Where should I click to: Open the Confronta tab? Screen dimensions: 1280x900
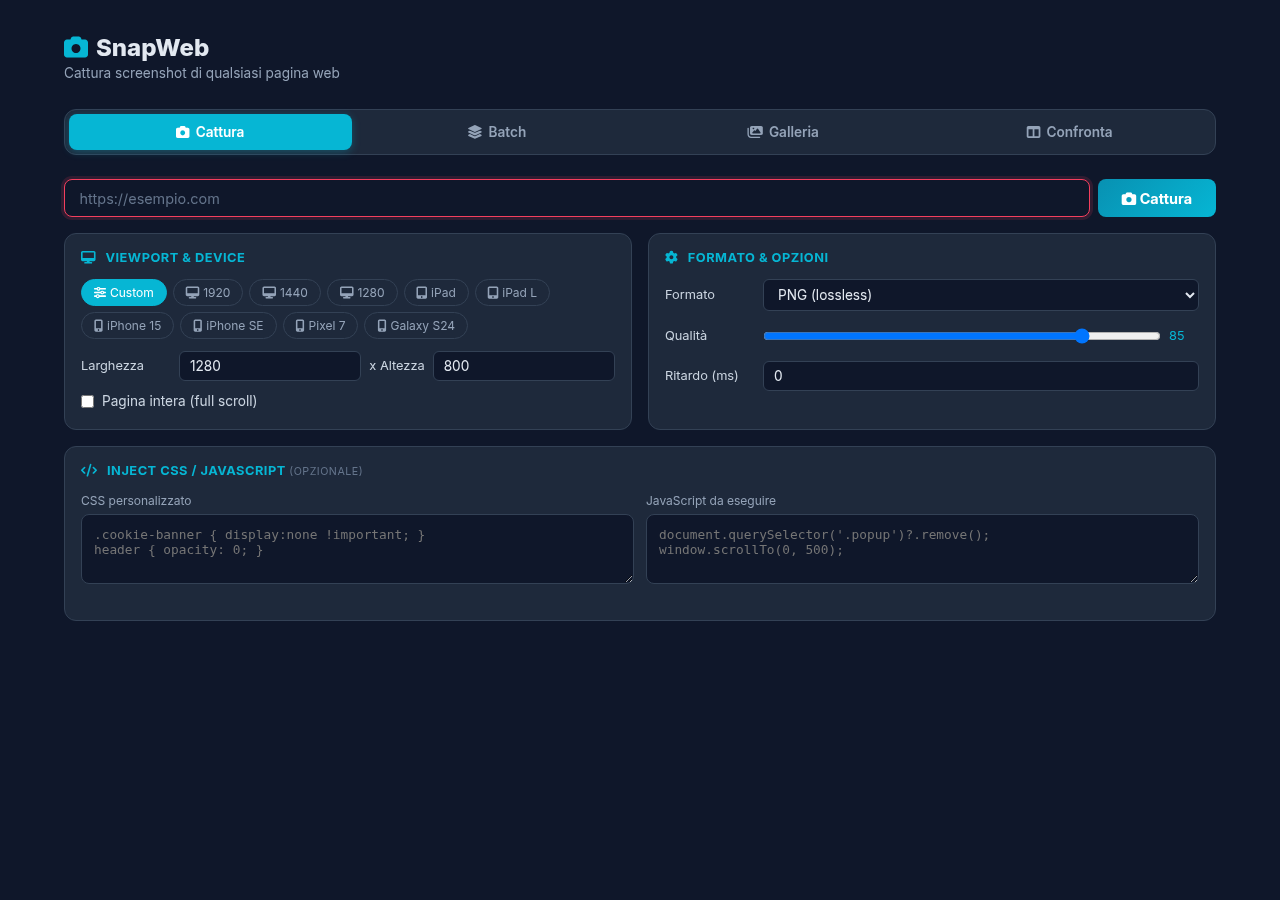click(x=1069, y=132)
